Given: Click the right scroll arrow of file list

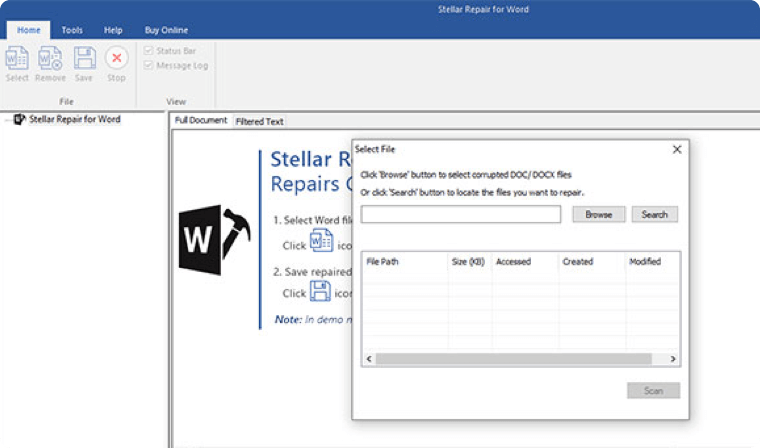Looking at the screenshot, I should (x=673, y=358).
